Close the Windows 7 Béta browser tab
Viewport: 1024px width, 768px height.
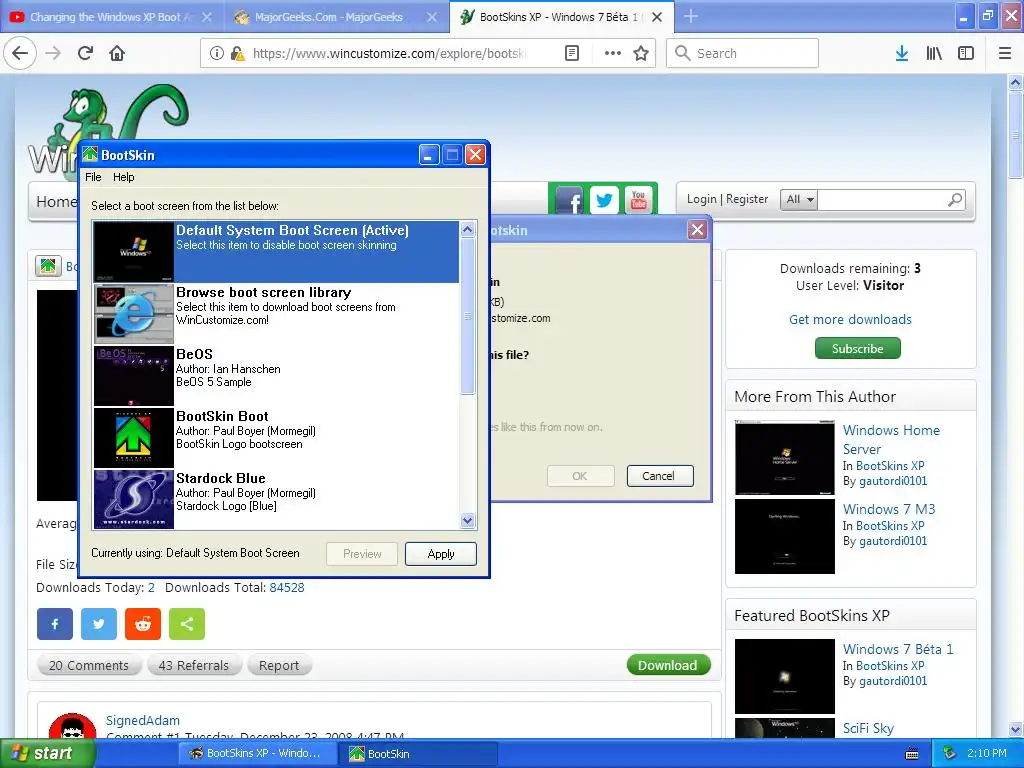click(x=658, y=17)
